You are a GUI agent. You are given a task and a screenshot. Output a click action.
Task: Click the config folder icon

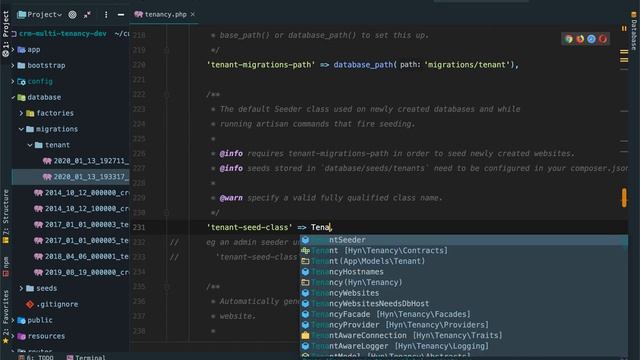[22, 81]
